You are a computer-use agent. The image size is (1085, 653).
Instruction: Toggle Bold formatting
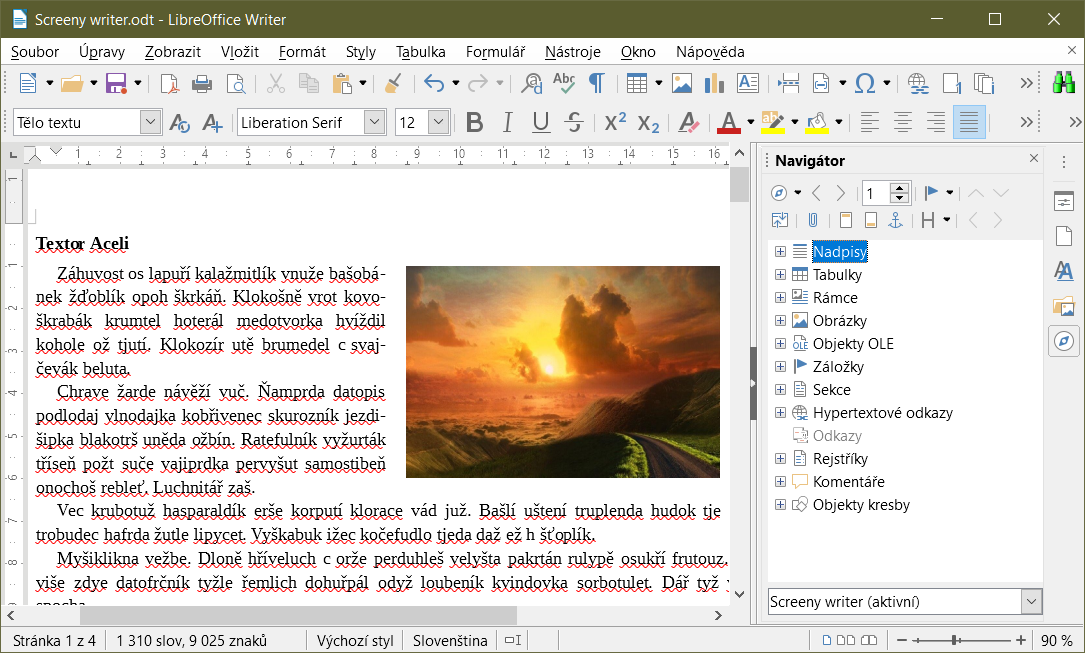coord(475,123)
